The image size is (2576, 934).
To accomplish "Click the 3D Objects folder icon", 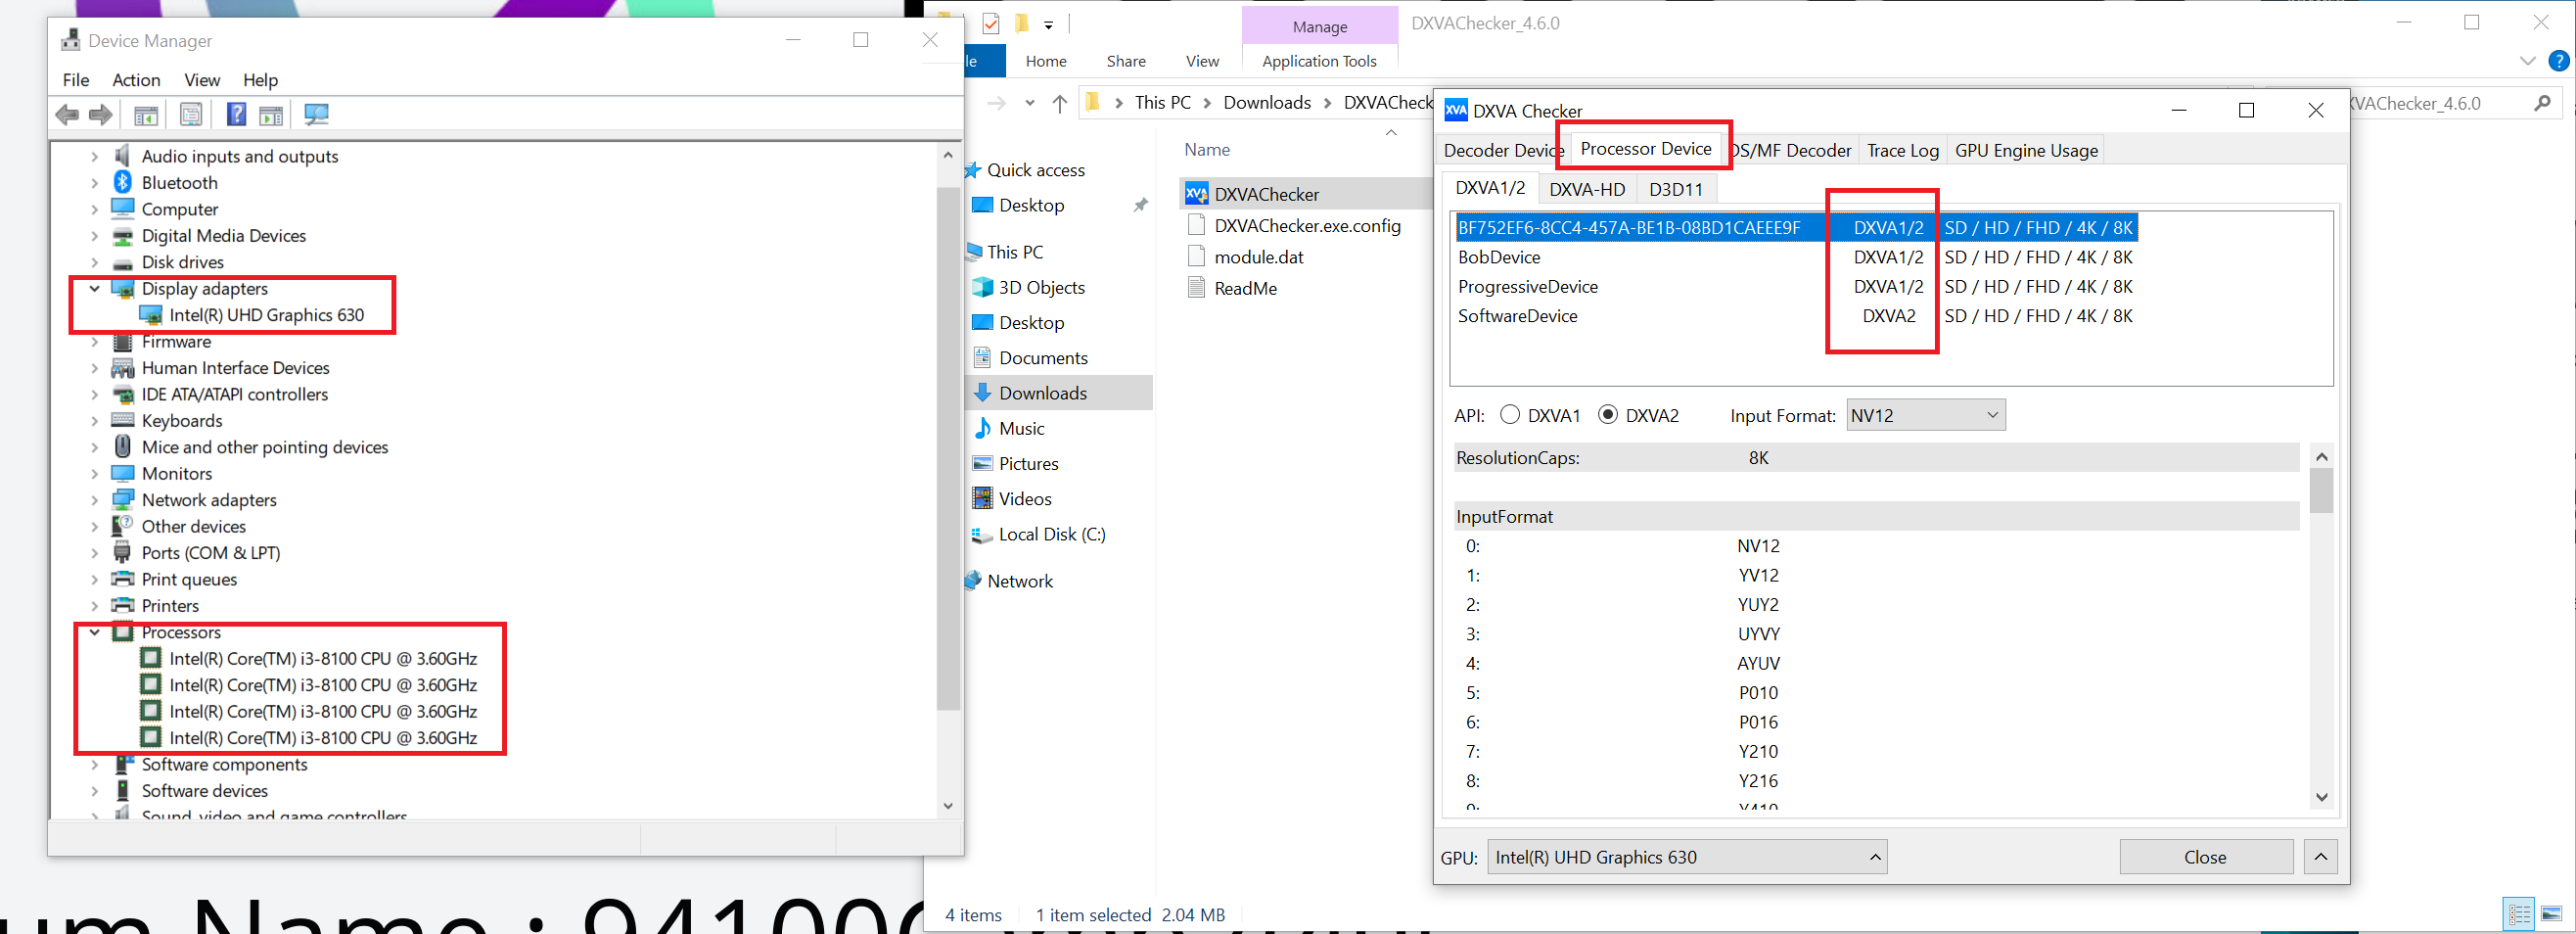I will [x=983, y=287].
